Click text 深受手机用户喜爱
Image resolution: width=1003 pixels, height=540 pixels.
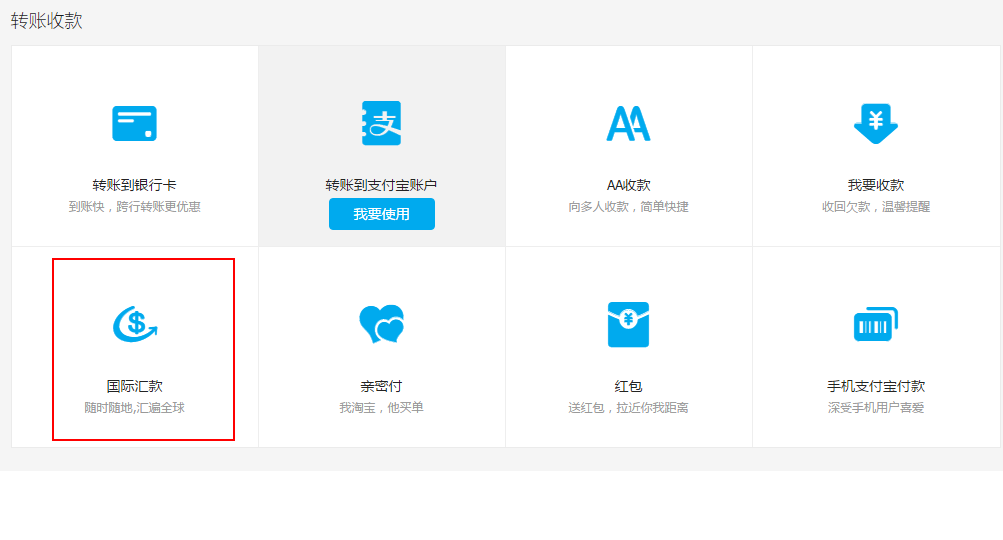(x=876, y=408)
